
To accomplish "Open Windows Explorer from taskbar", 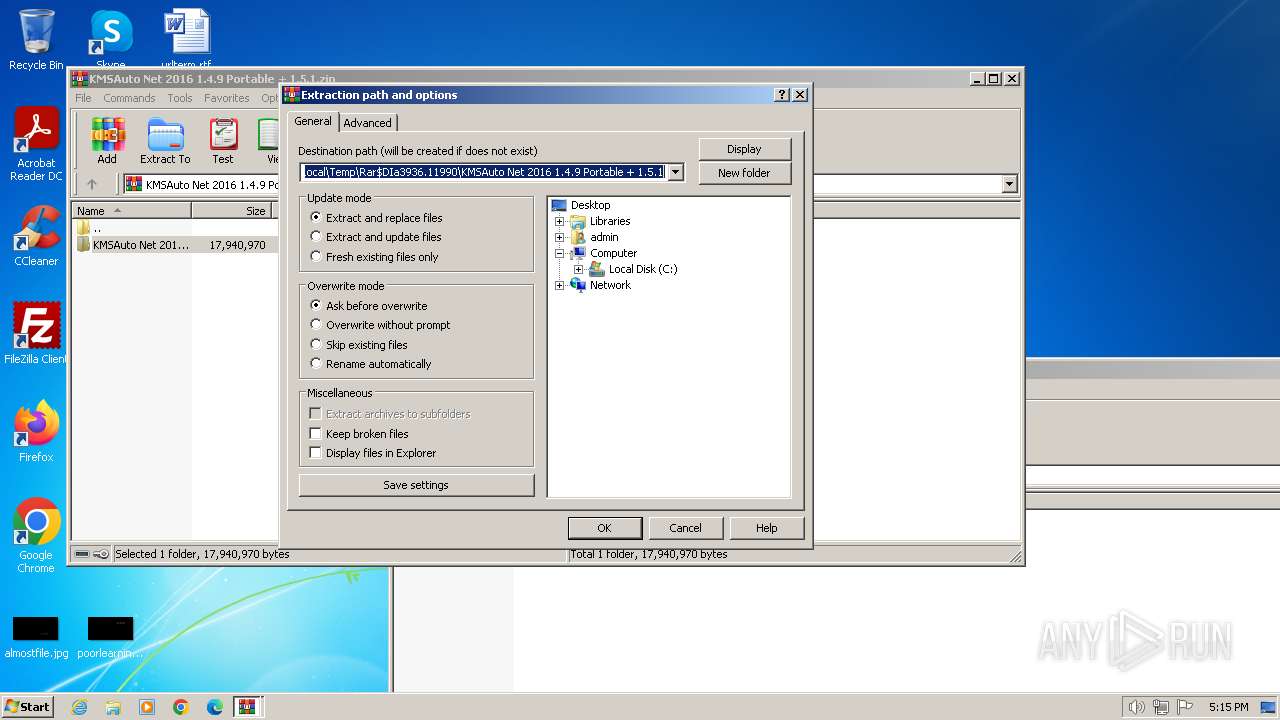I will (113, 707).
